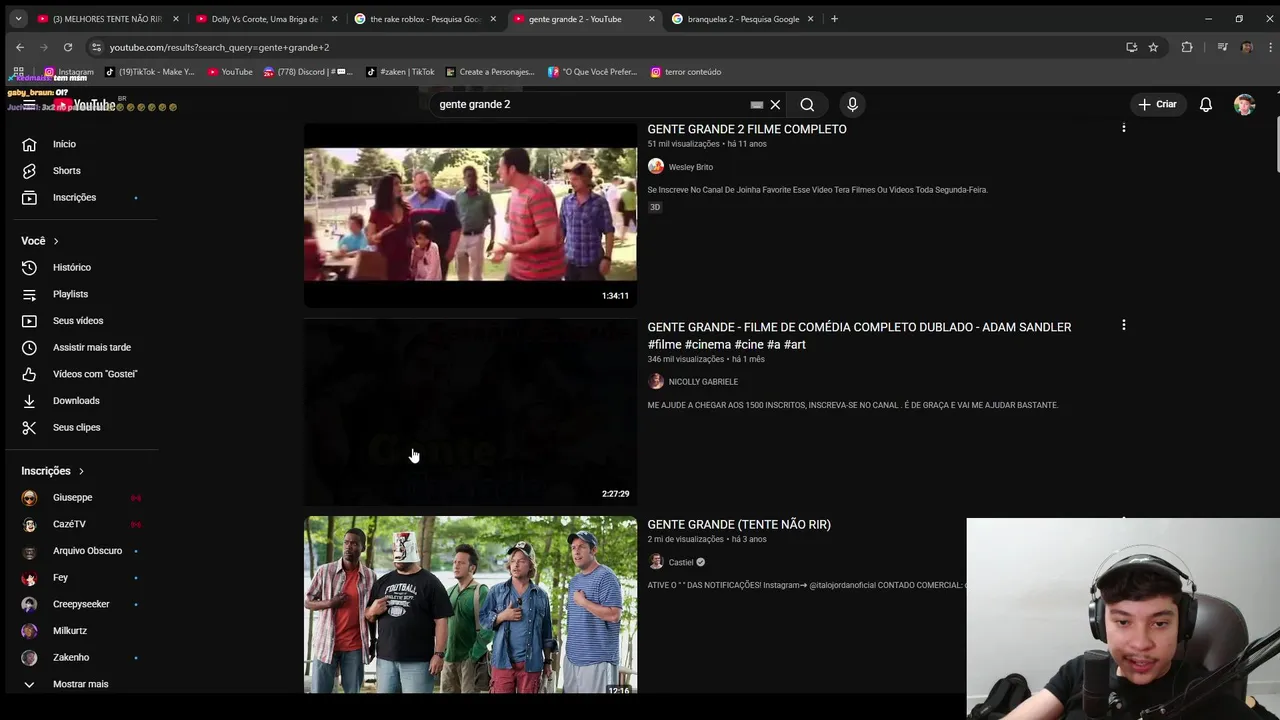Open GENTE GRANDE 2 FILME COMPLETO thumbnail

point(470,214)
